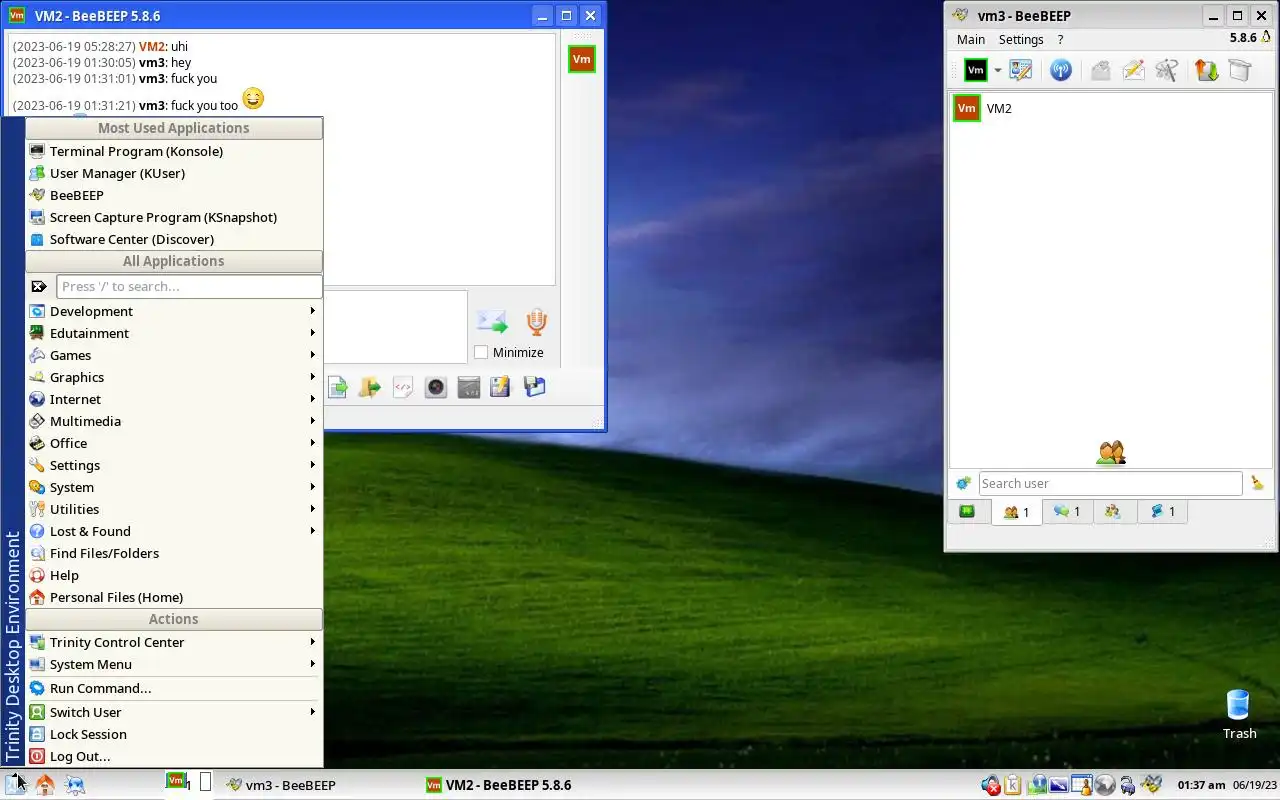The width and height of the screenshot is (1280, 800).
Task: Switch to the chat bubbles tab
Action: pyautogui.click(x=1067, y=511)
